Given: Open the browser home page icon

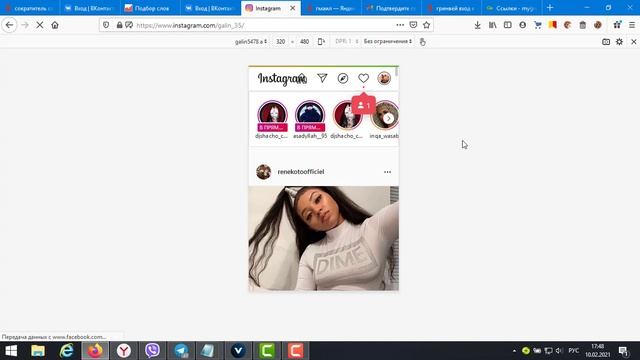Looking at the screenshot, I should [x=55, y=25].
